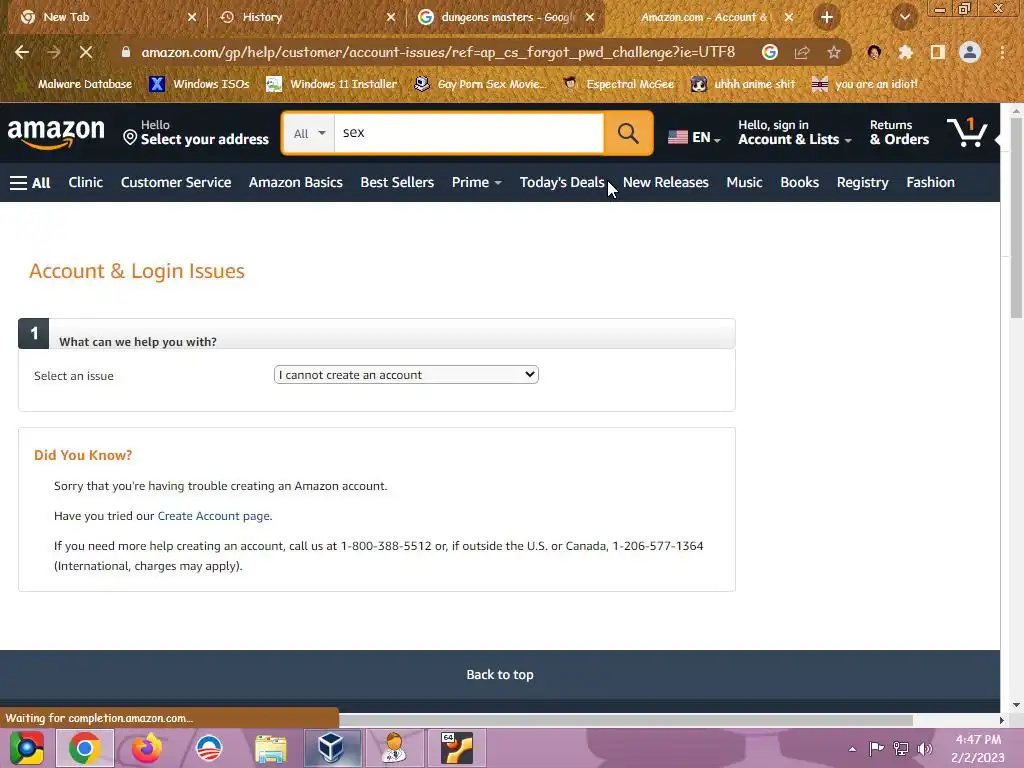This screenshot has height=768, width=1024.
Task: Click the orange search magnifier button
Action: (628, 133)
